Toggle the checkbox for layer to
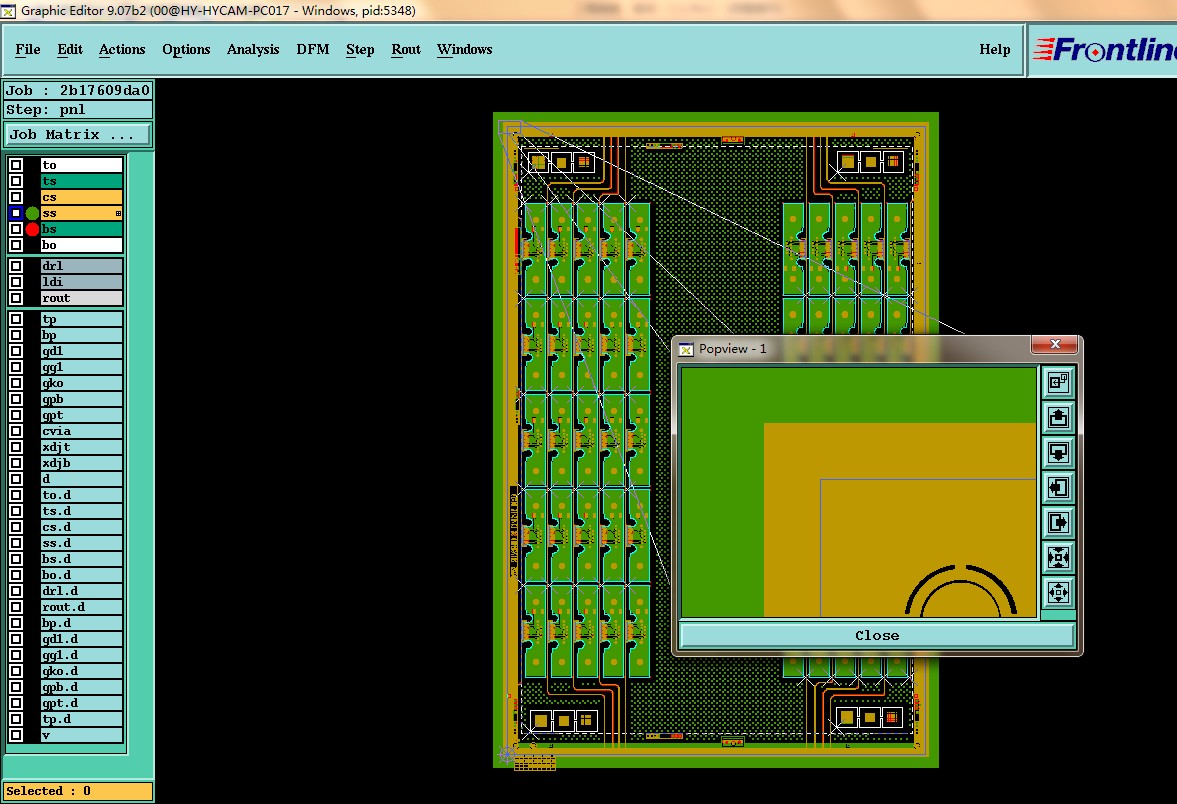Screen dimensions: 1177x804 (x=16, y=165)
